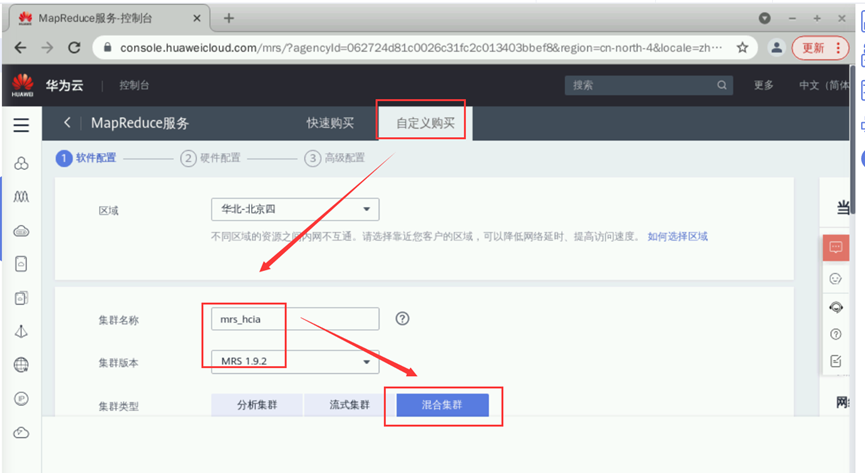Image resolution: width=865 pixels, height=473 pixels.
Task: Click the red 更新 browser update button
Action: point(820,48)
